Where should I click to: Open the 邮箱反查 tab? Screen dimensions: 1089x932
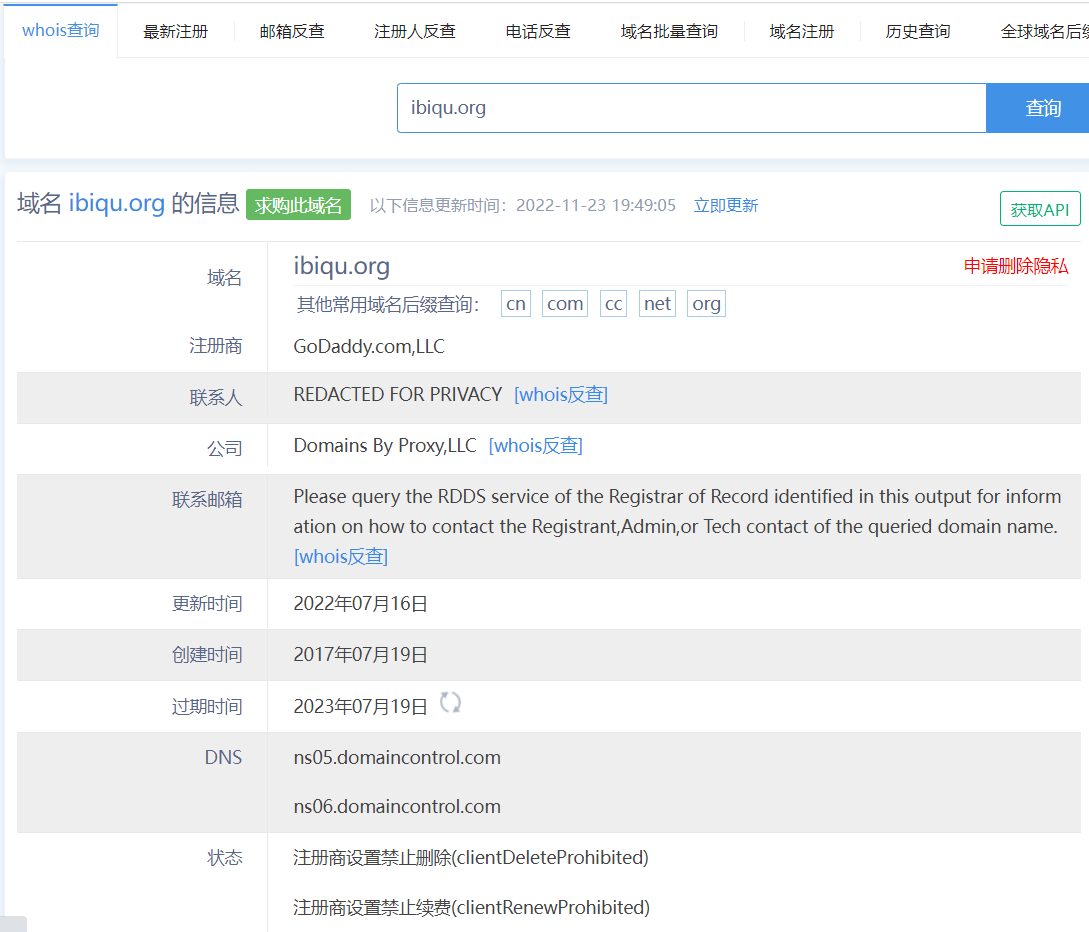(292, 31)
